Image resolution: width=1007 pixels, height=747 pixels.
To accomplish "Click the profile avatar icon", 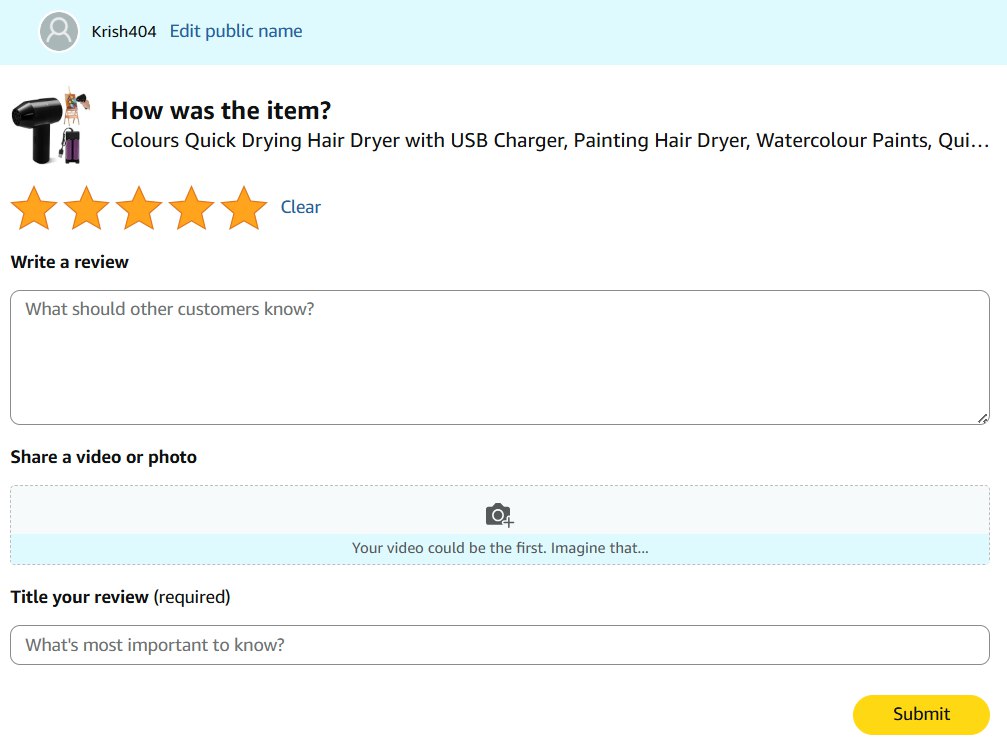I will click(59, 32).
